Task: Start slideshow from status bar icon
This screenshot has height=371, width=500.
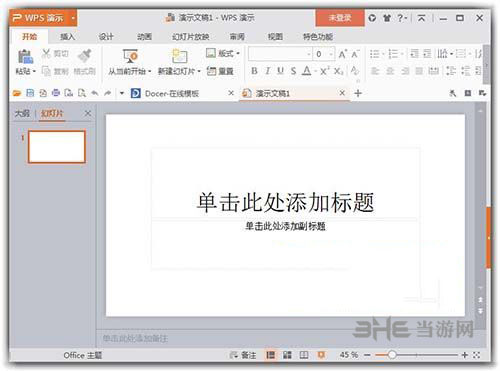Action: tap(321, 355)
